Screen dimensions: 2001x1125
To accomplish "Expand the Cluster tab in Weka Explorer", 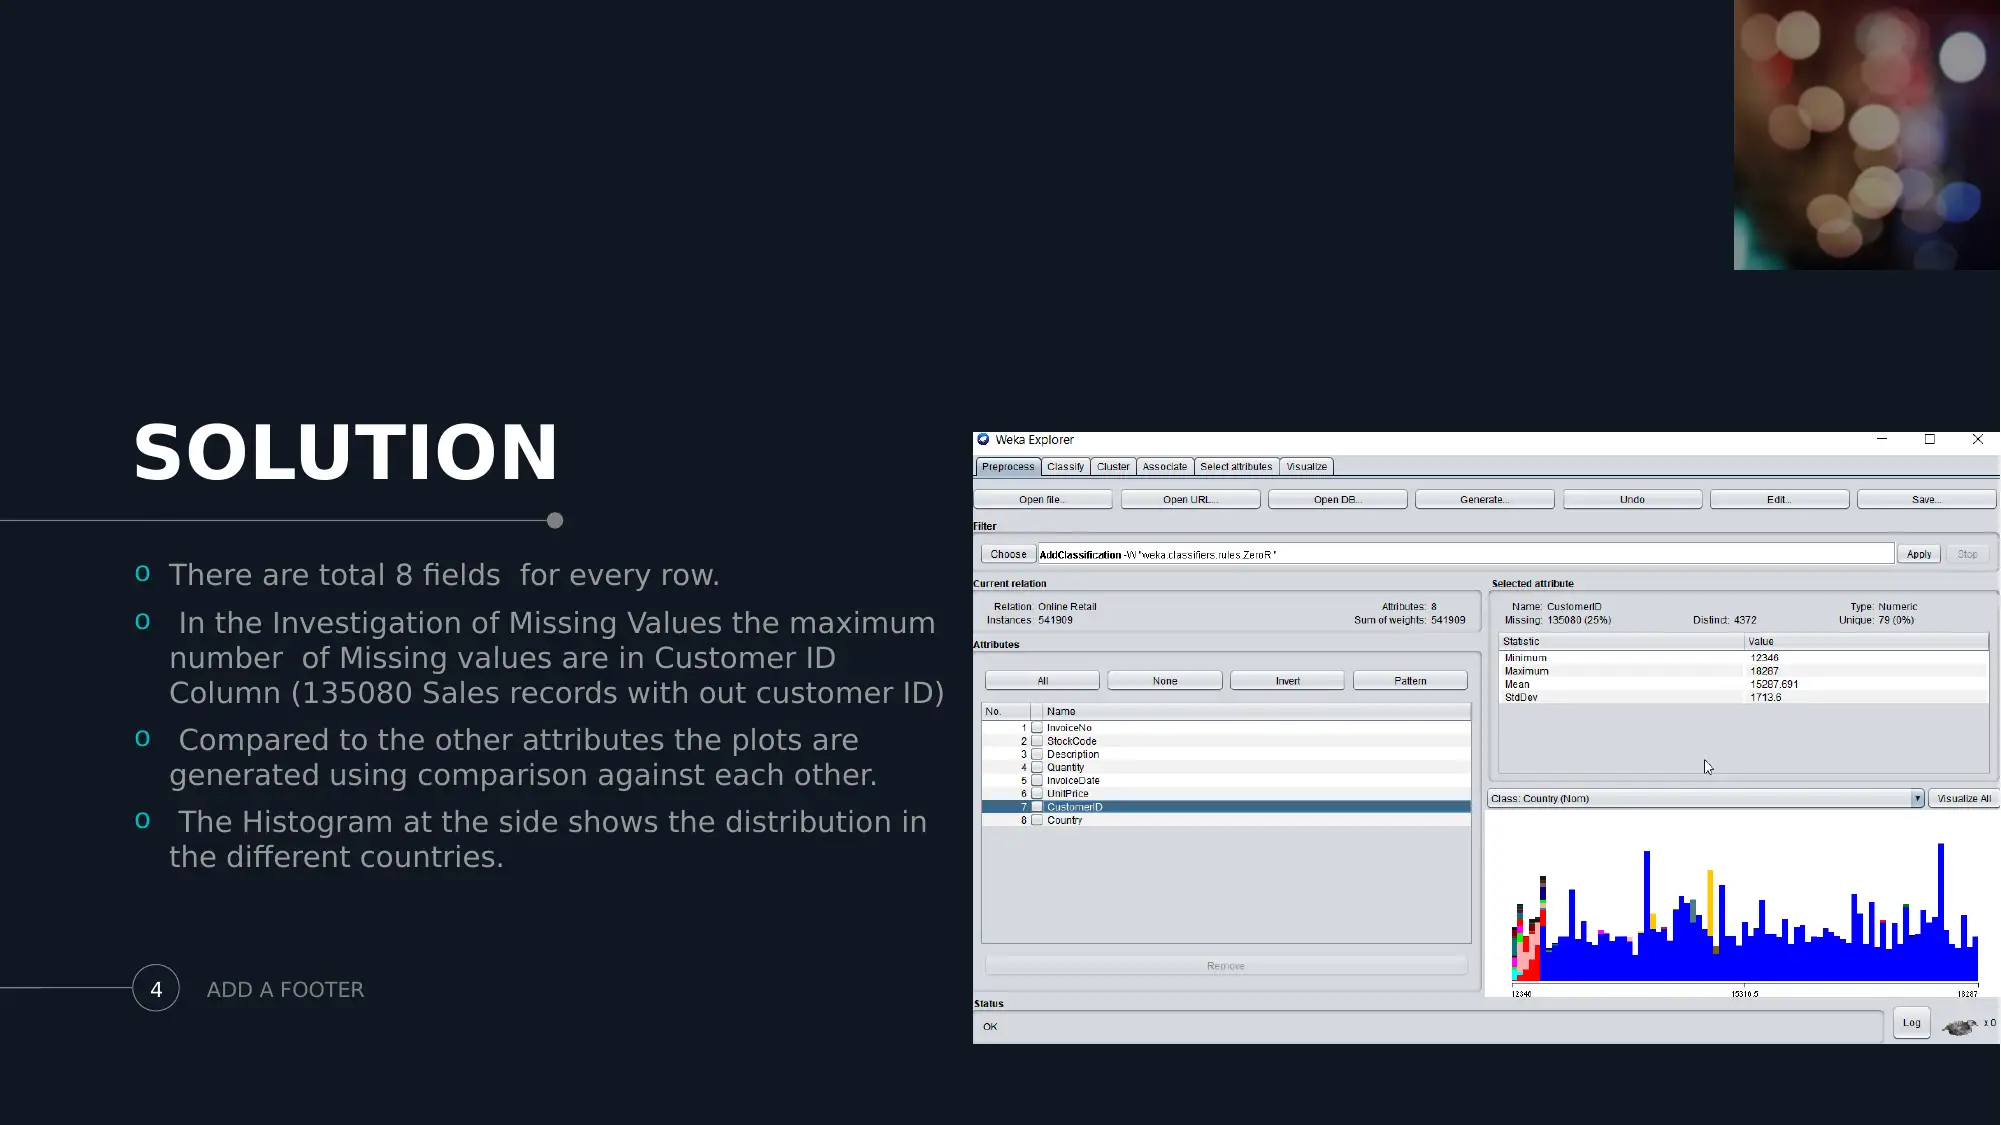I will point(1112,466).
